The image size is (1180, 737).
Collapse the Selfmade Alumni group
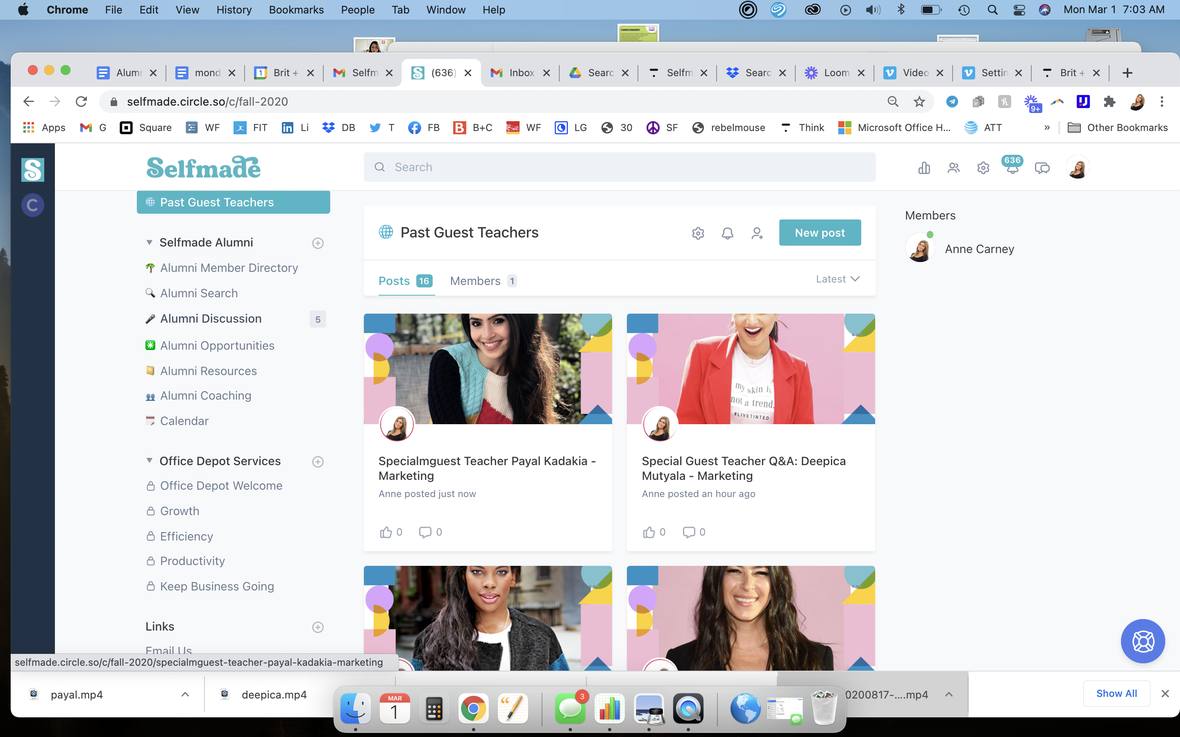pos(149,242)
